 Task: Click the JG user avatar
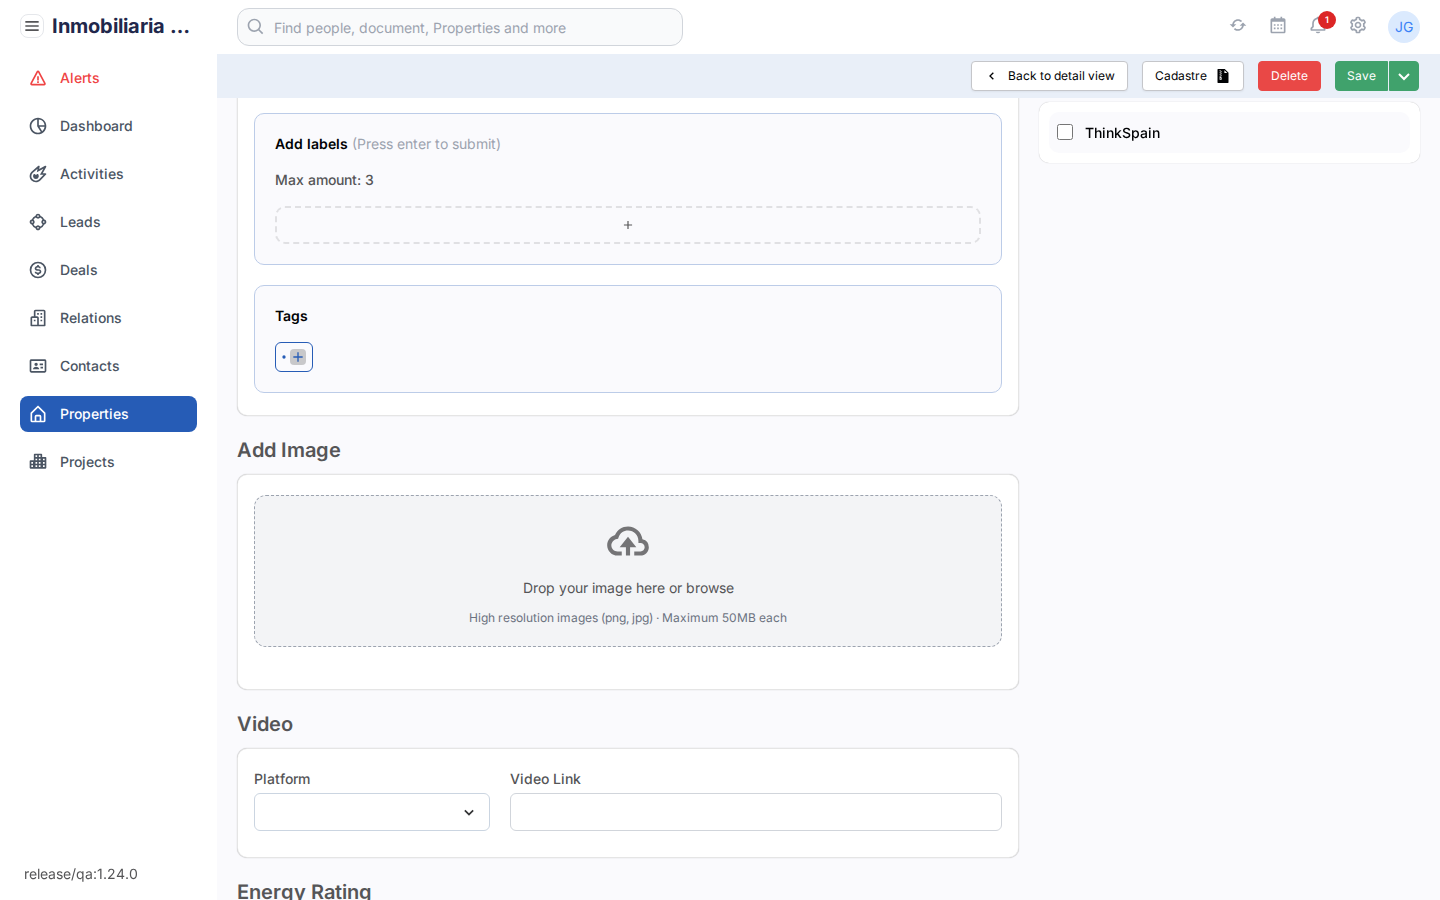pyautogui.click(x=1403, y=27)
